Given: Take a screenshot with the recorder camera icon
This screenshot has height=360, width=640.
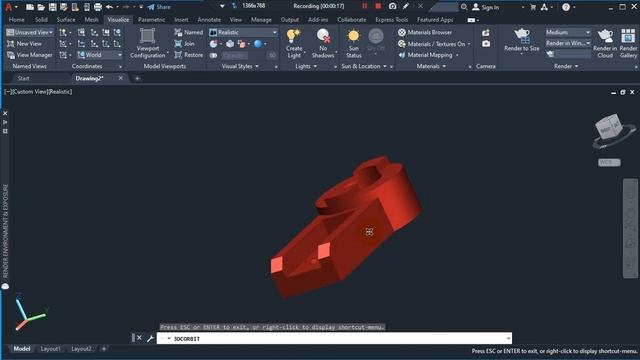Looking at the screenshot, I should (x=392, y=6).
